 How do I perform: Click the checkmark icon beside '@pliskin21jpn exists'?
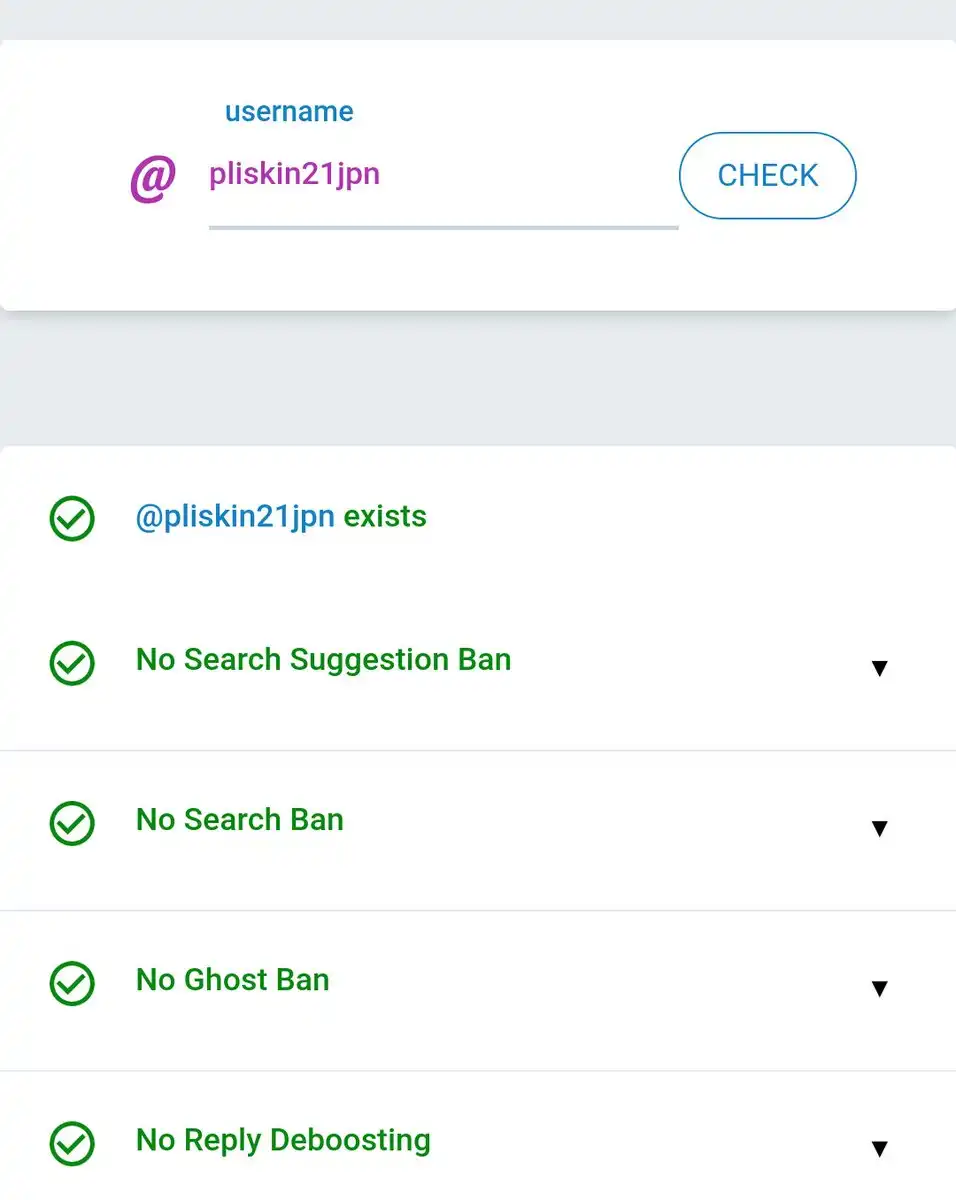[x=72, y=519]
